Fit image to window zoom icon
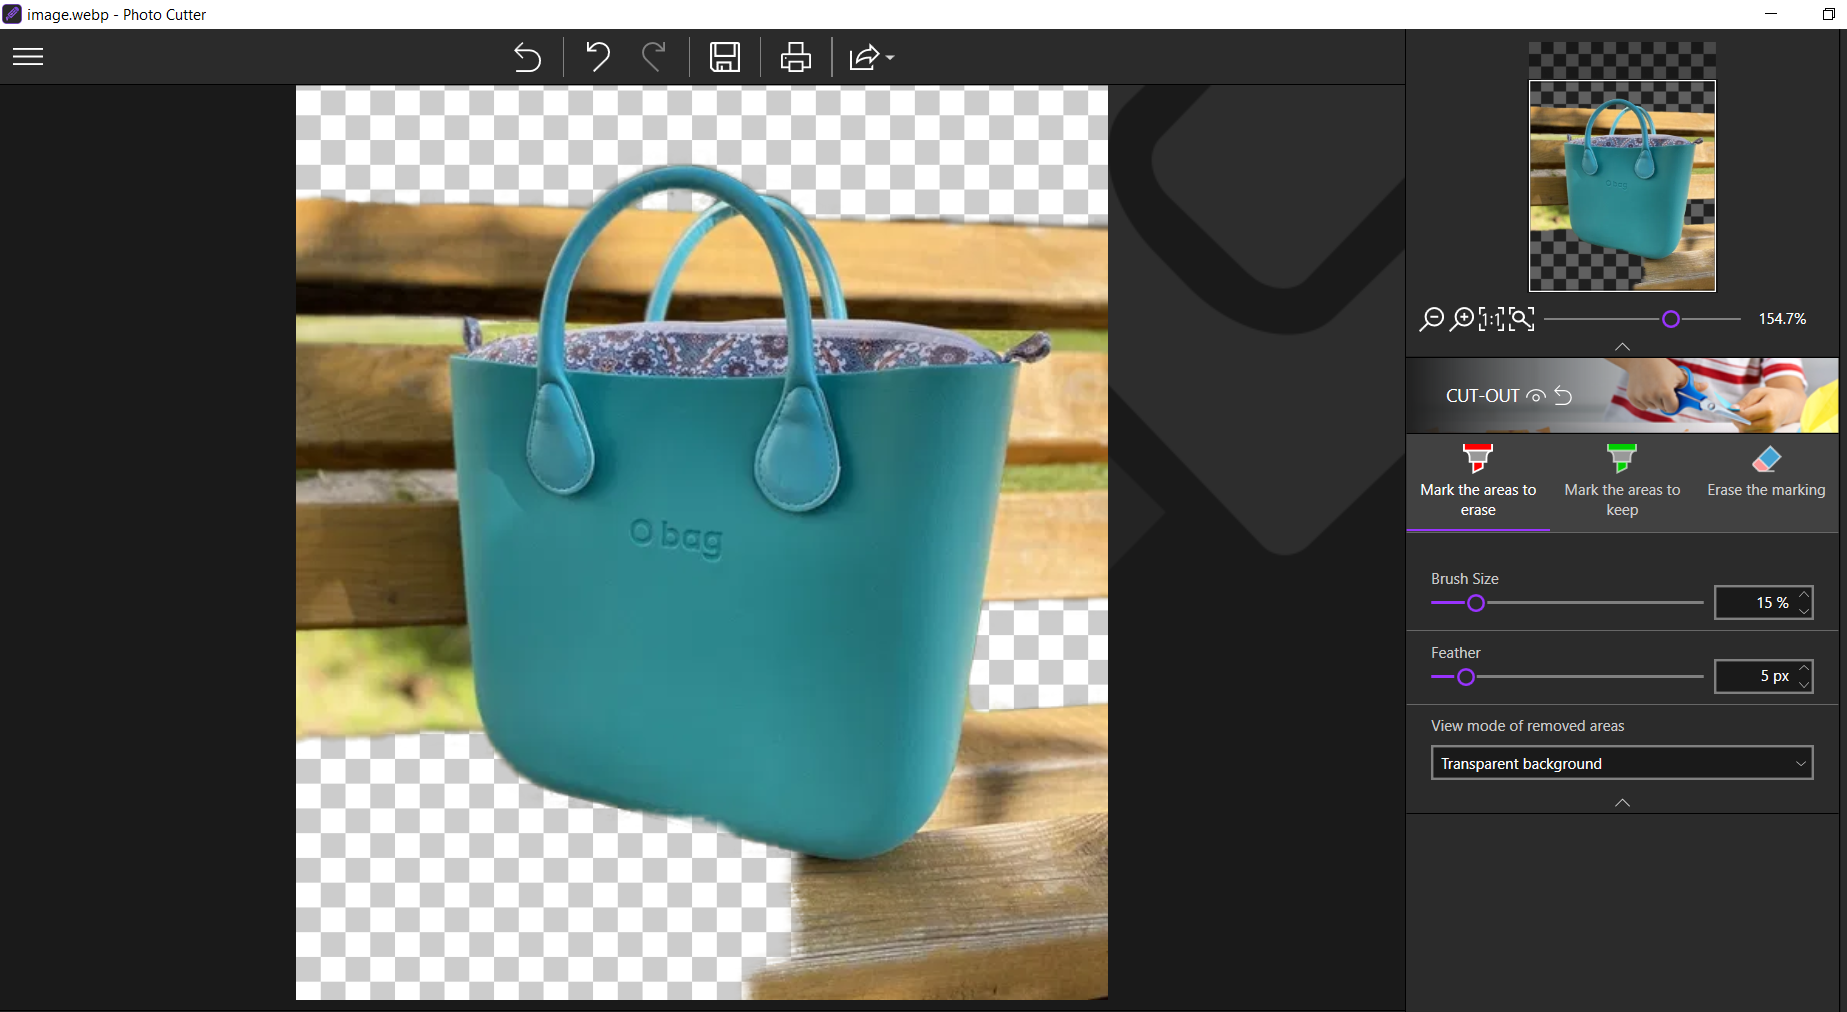Screen dimensions: 1847x1012 (x=1521, y=319)
